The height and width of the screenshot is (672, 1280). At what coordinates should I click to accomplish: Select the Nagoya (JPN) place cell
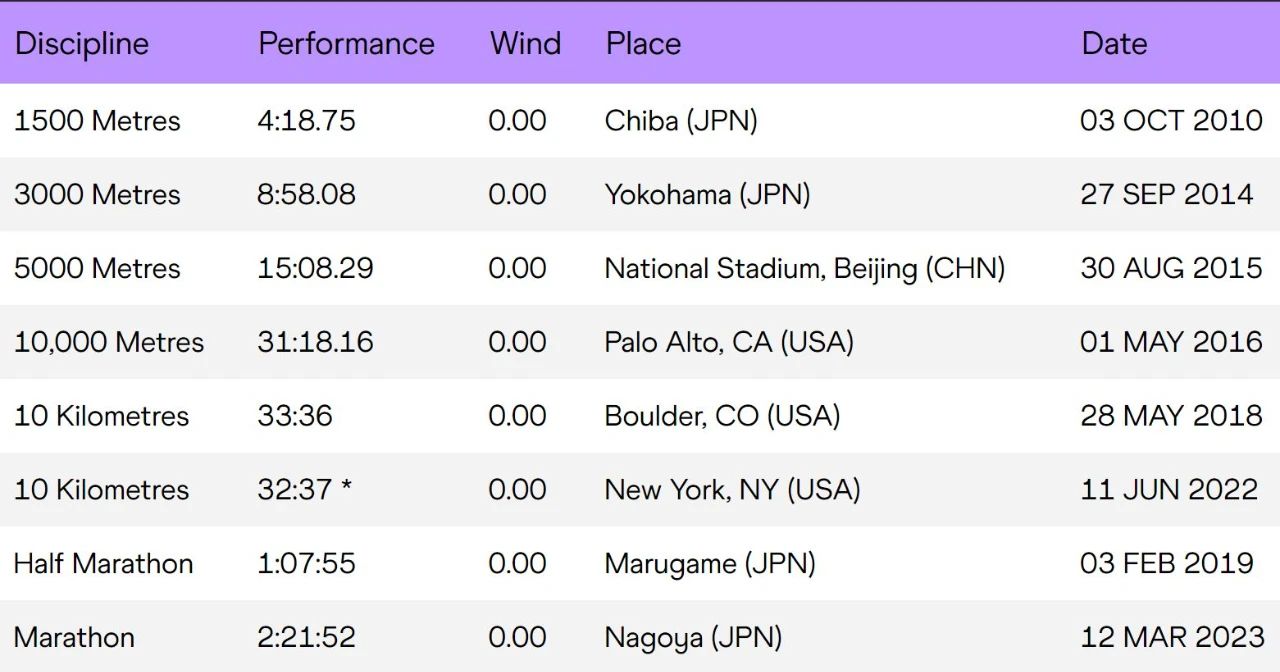(x=693, y=637)
